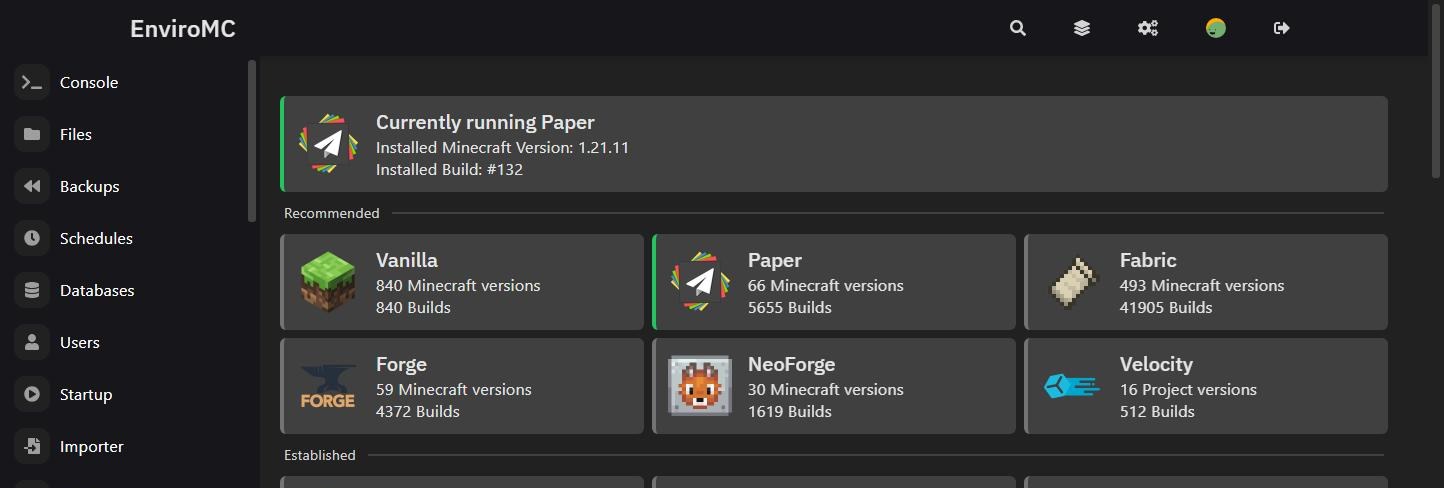1444x488 pixels.
Task: Click the Recommended section label
Action: pos(332,213)
